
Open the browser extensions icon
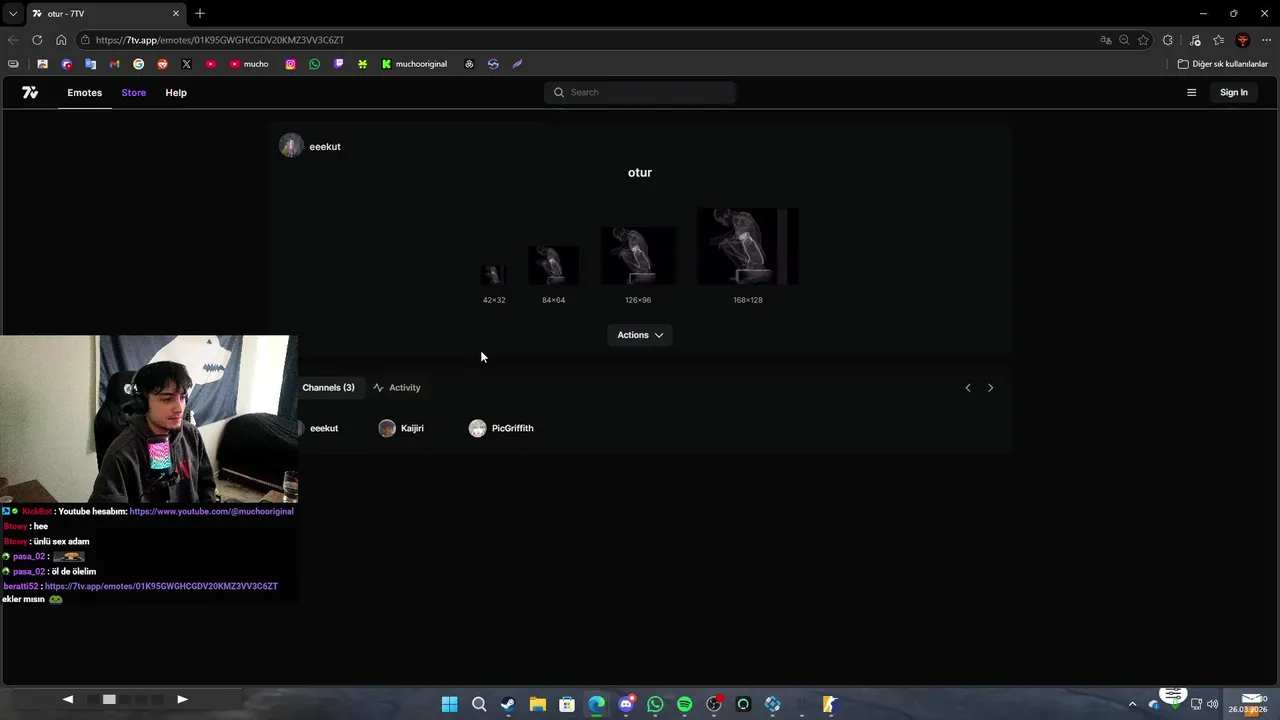coord(1168,40)
